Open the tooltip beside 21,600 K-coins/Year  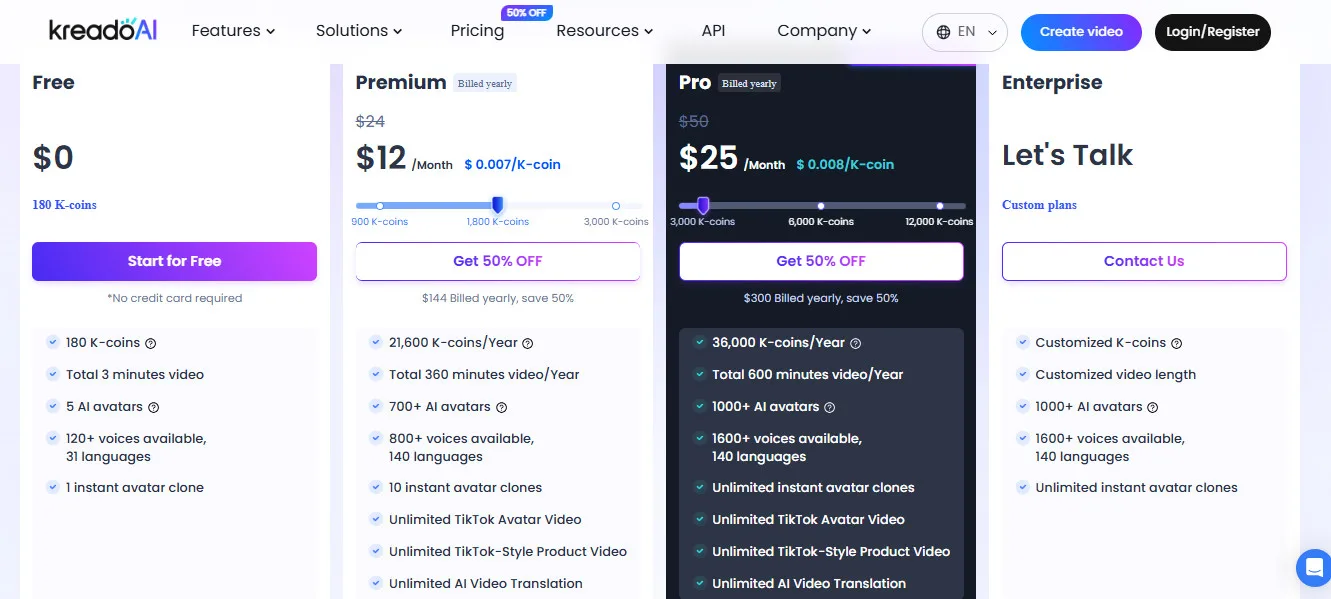(x=527, y=342)
